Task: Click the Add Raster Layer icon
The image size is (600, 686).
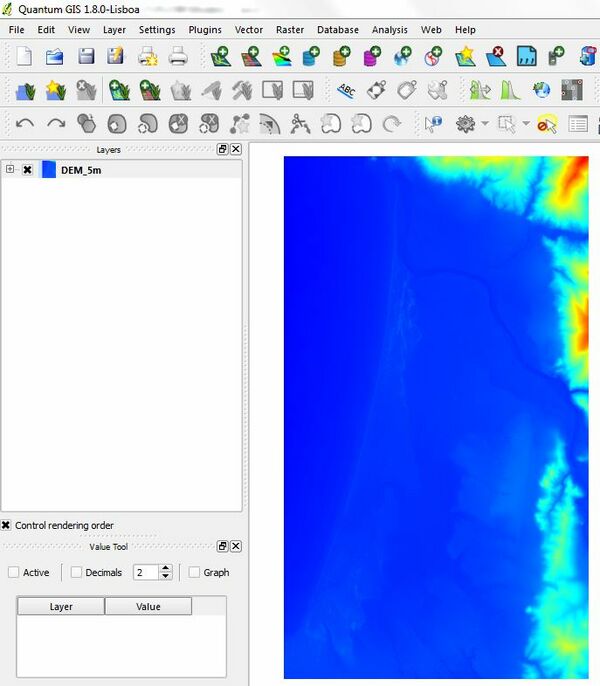Action: point(253,57)
